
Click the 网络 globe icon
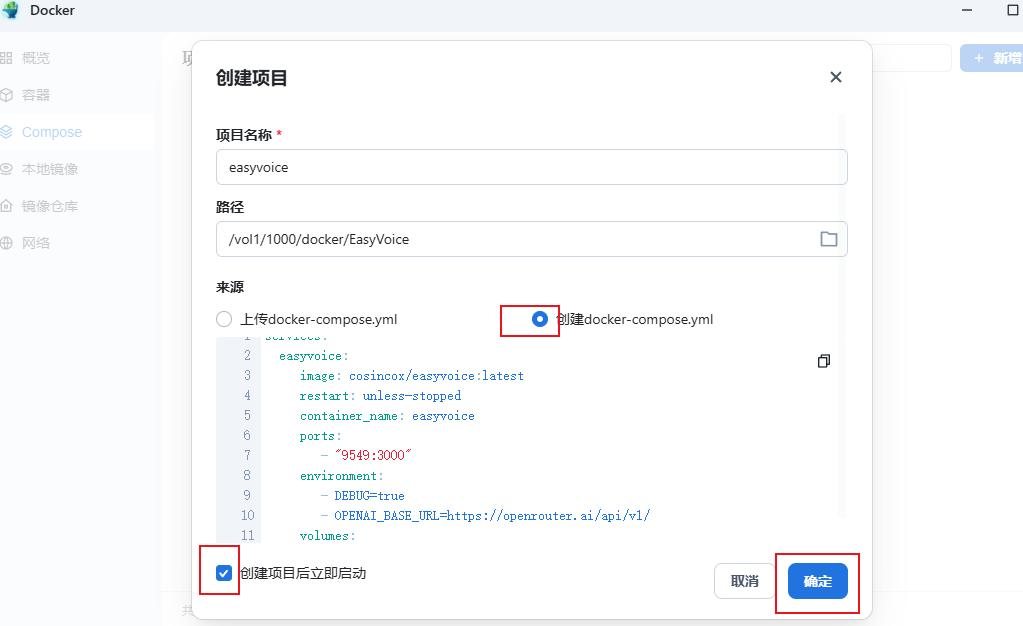tap(6, 243)
